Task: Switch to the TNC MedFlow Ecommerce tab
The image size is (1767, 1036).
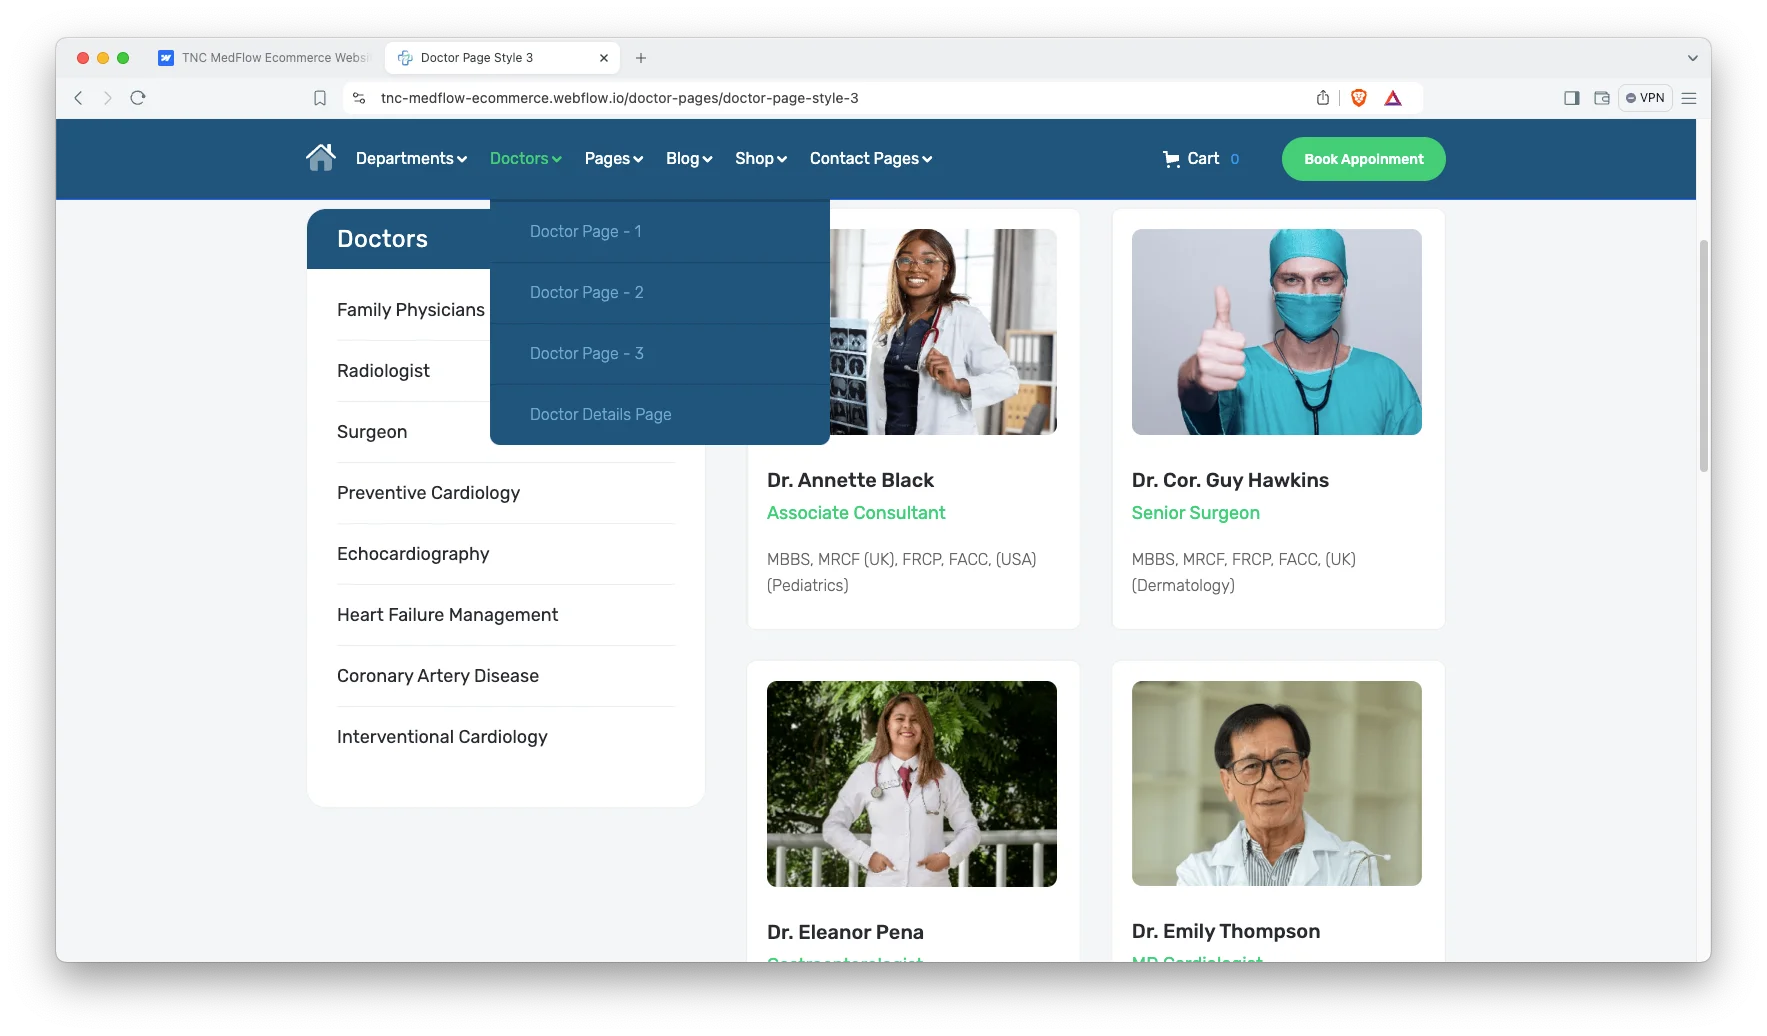Action: tap(266, 58)
